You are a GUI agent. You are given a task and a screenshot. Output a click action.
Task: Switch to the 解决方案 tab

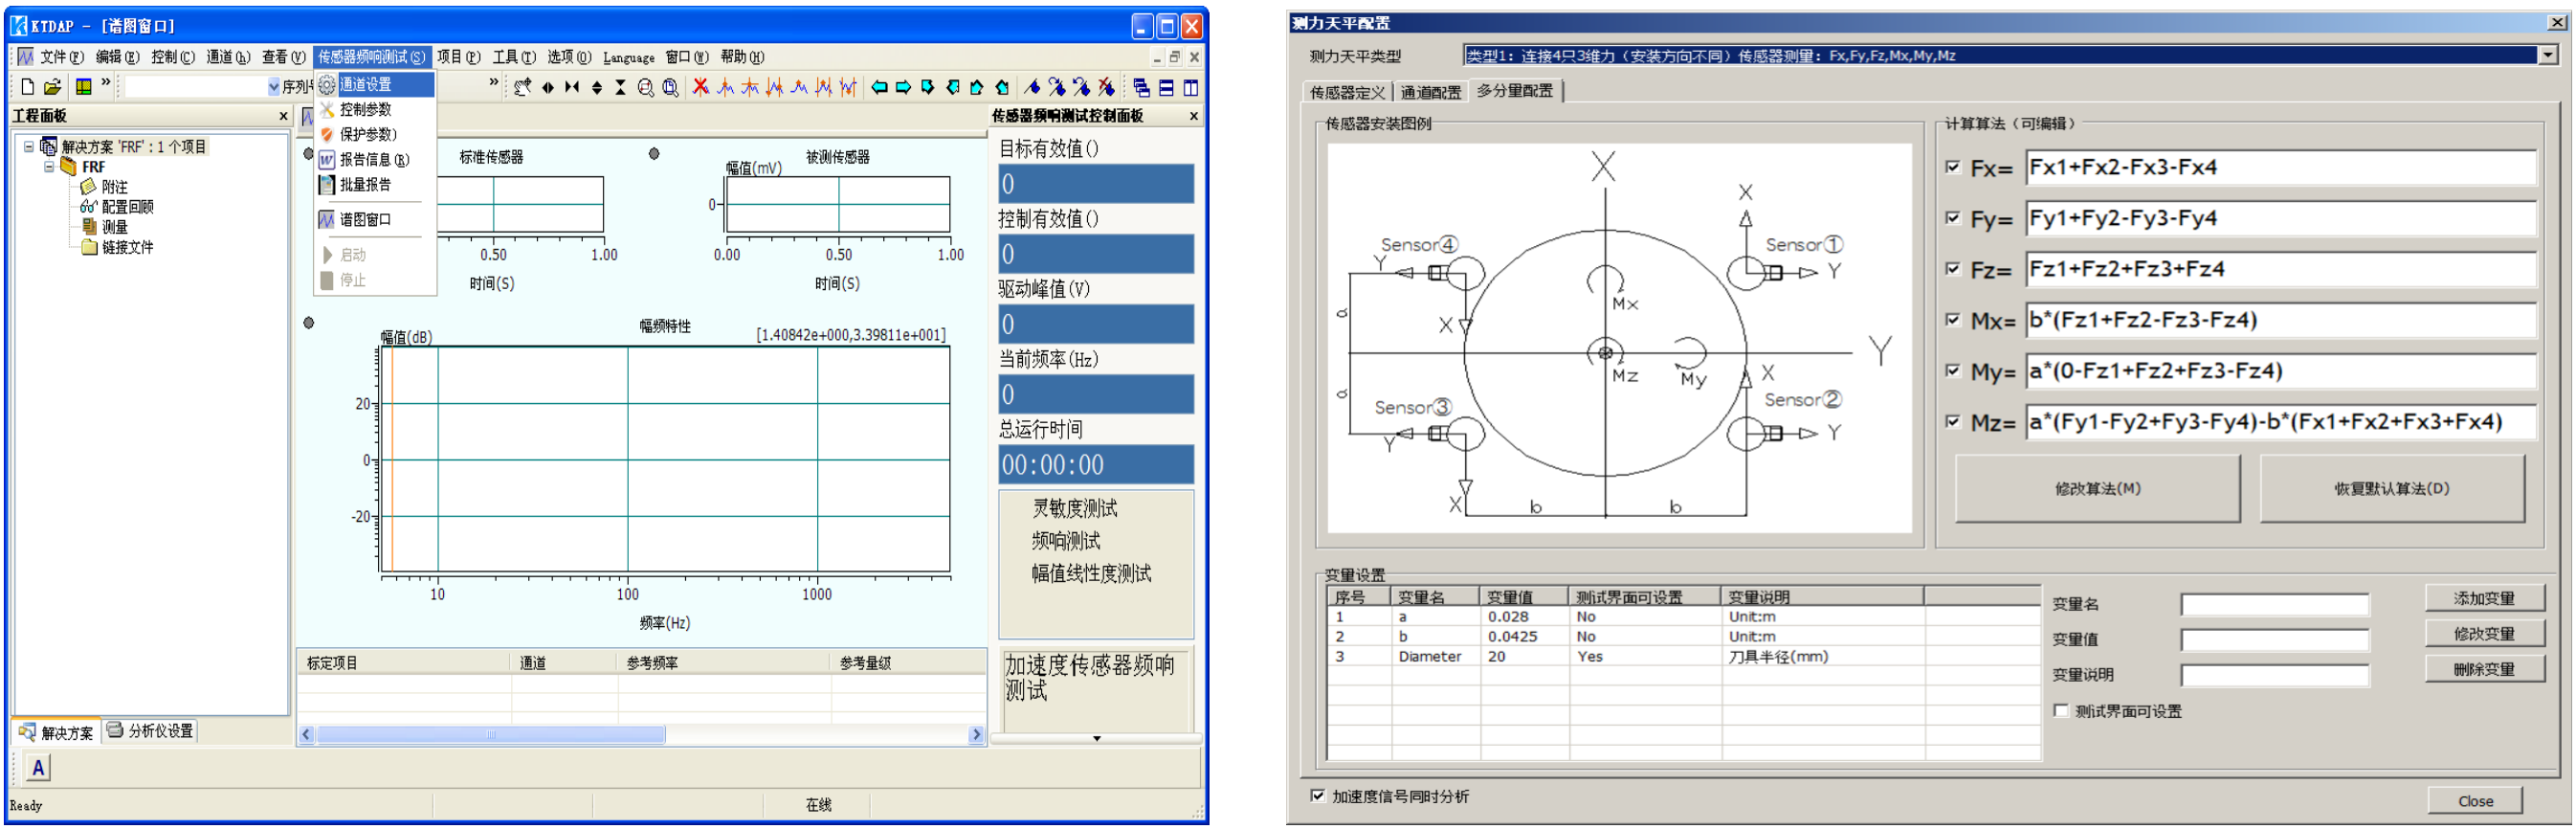click(x=57, y=733)
